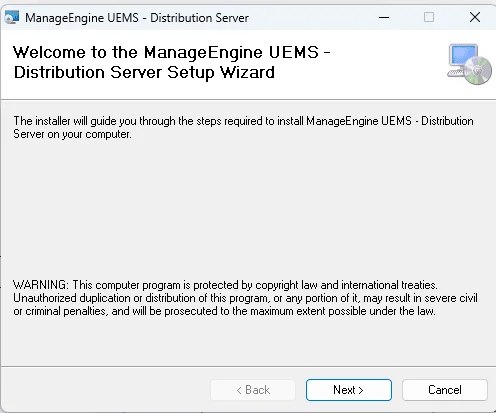The height and width of the screenshot is (413, 496).
Task: Close the installer window with X
Action: (x=475, y=17)
